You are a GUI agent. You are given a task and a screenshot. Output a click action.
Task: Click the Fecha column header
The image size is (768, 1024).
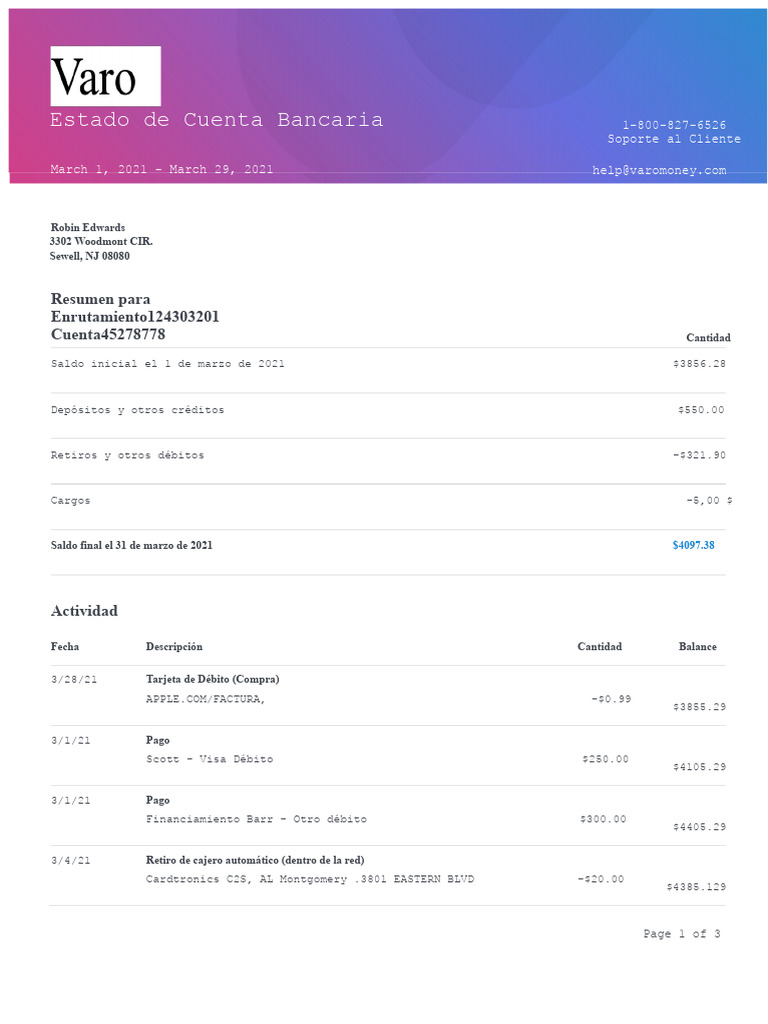click(x=65, y=647)
